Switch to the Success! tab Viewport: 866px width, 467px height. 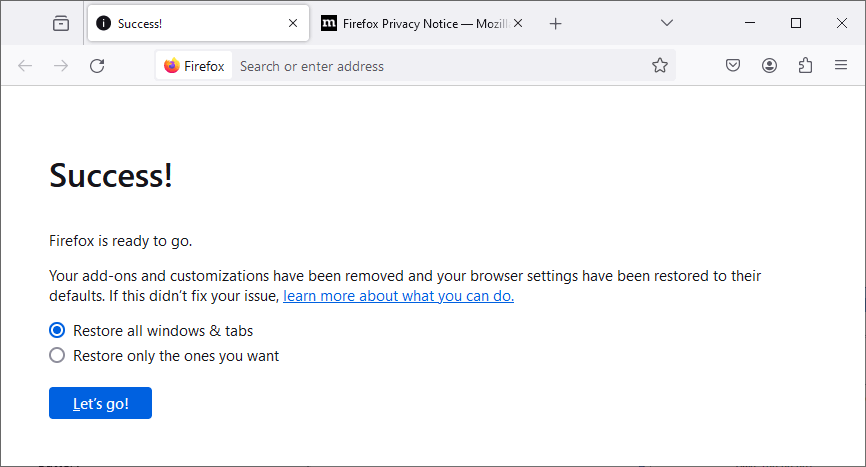click(198, 23)
